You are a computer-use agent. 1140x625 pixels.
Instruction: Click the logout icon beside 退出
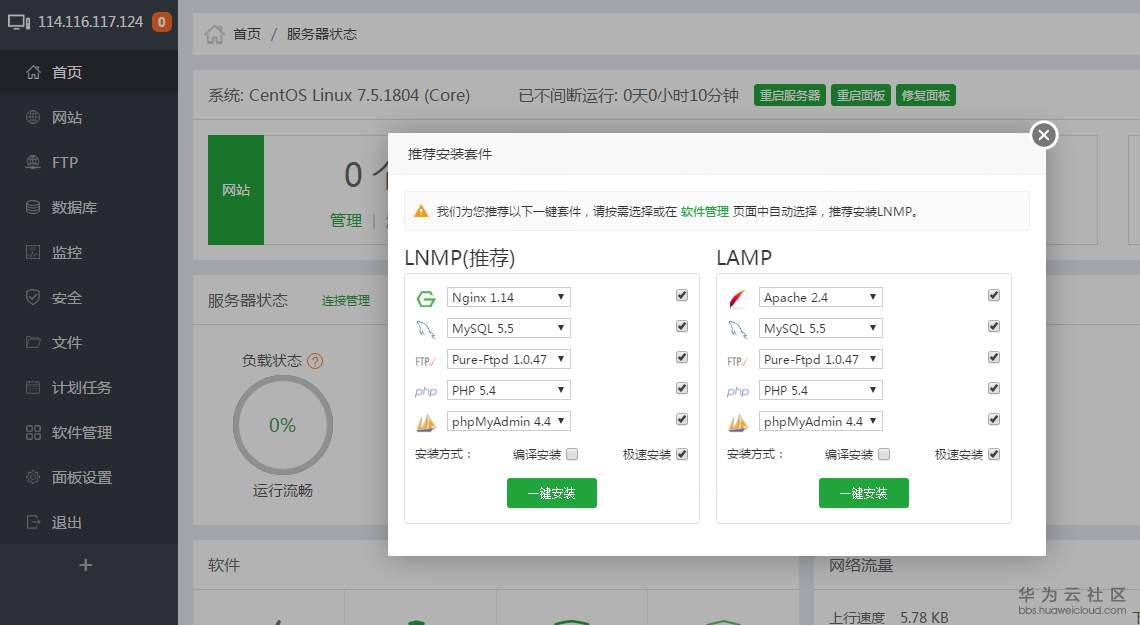(33, 522)
